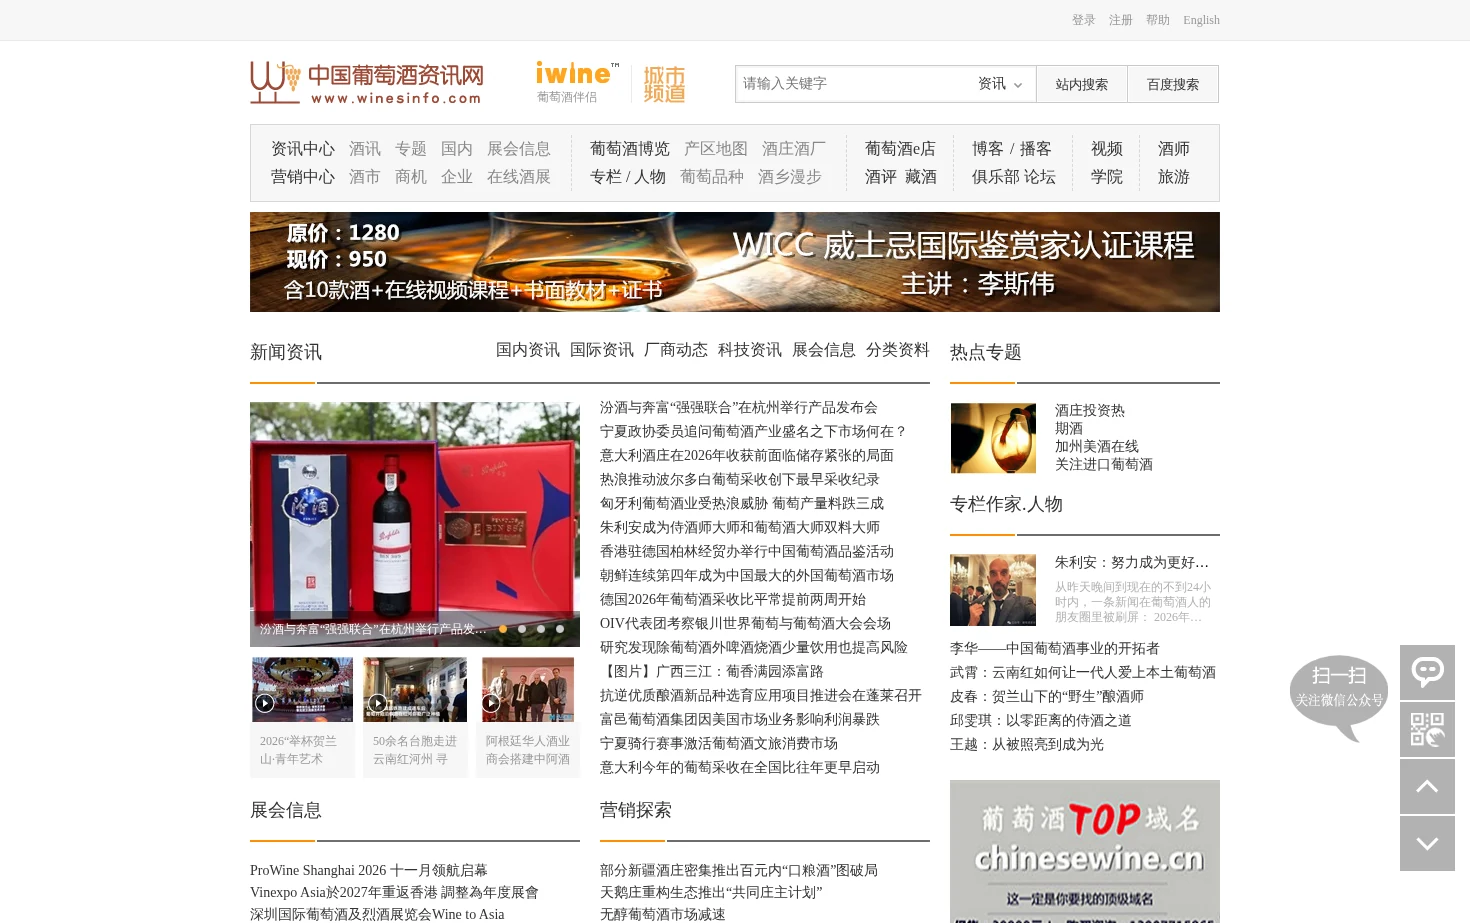1470x923 pixels.
Task: Focus the 请输入关键字 search field
Action: (852, 84)
